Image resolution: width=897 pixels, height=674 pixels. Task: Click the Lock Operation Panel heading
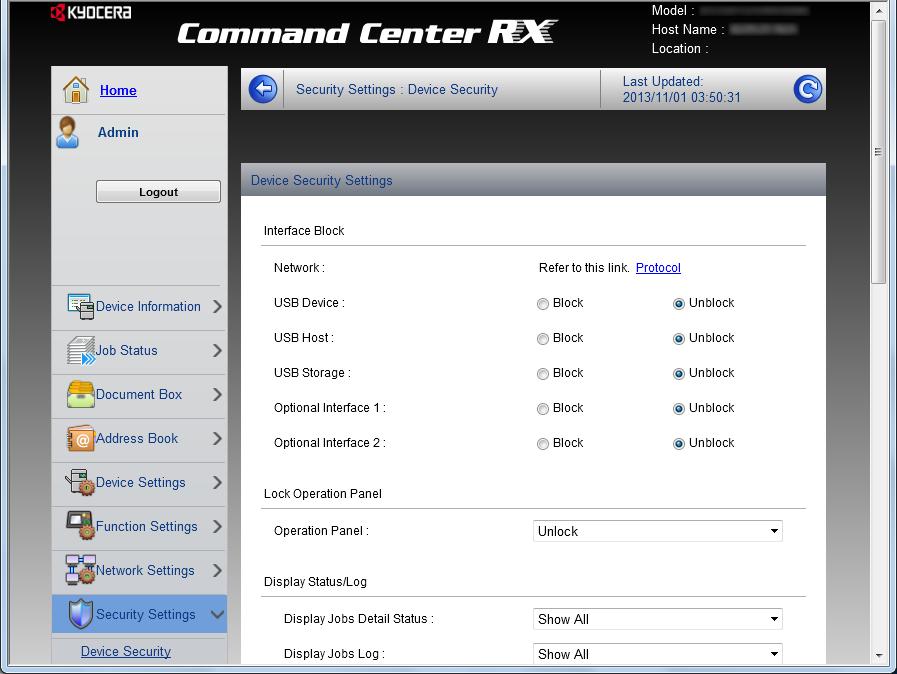(x=323, y=494)
